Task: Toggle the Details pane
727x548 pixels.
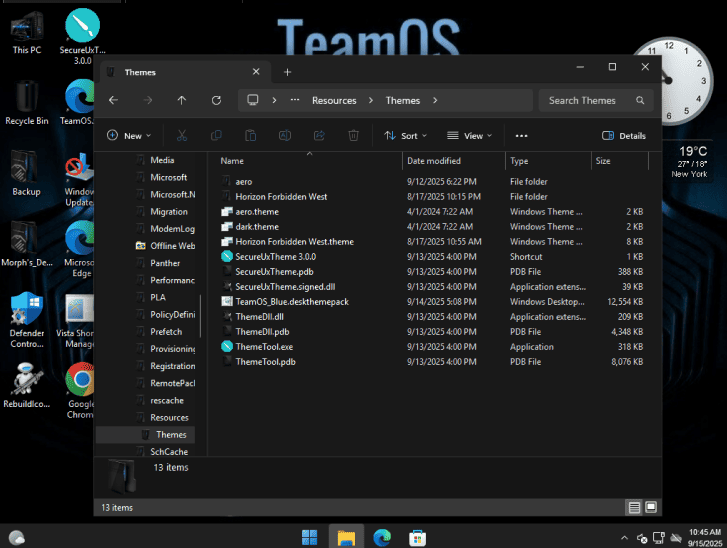Action: click(624, 136)
